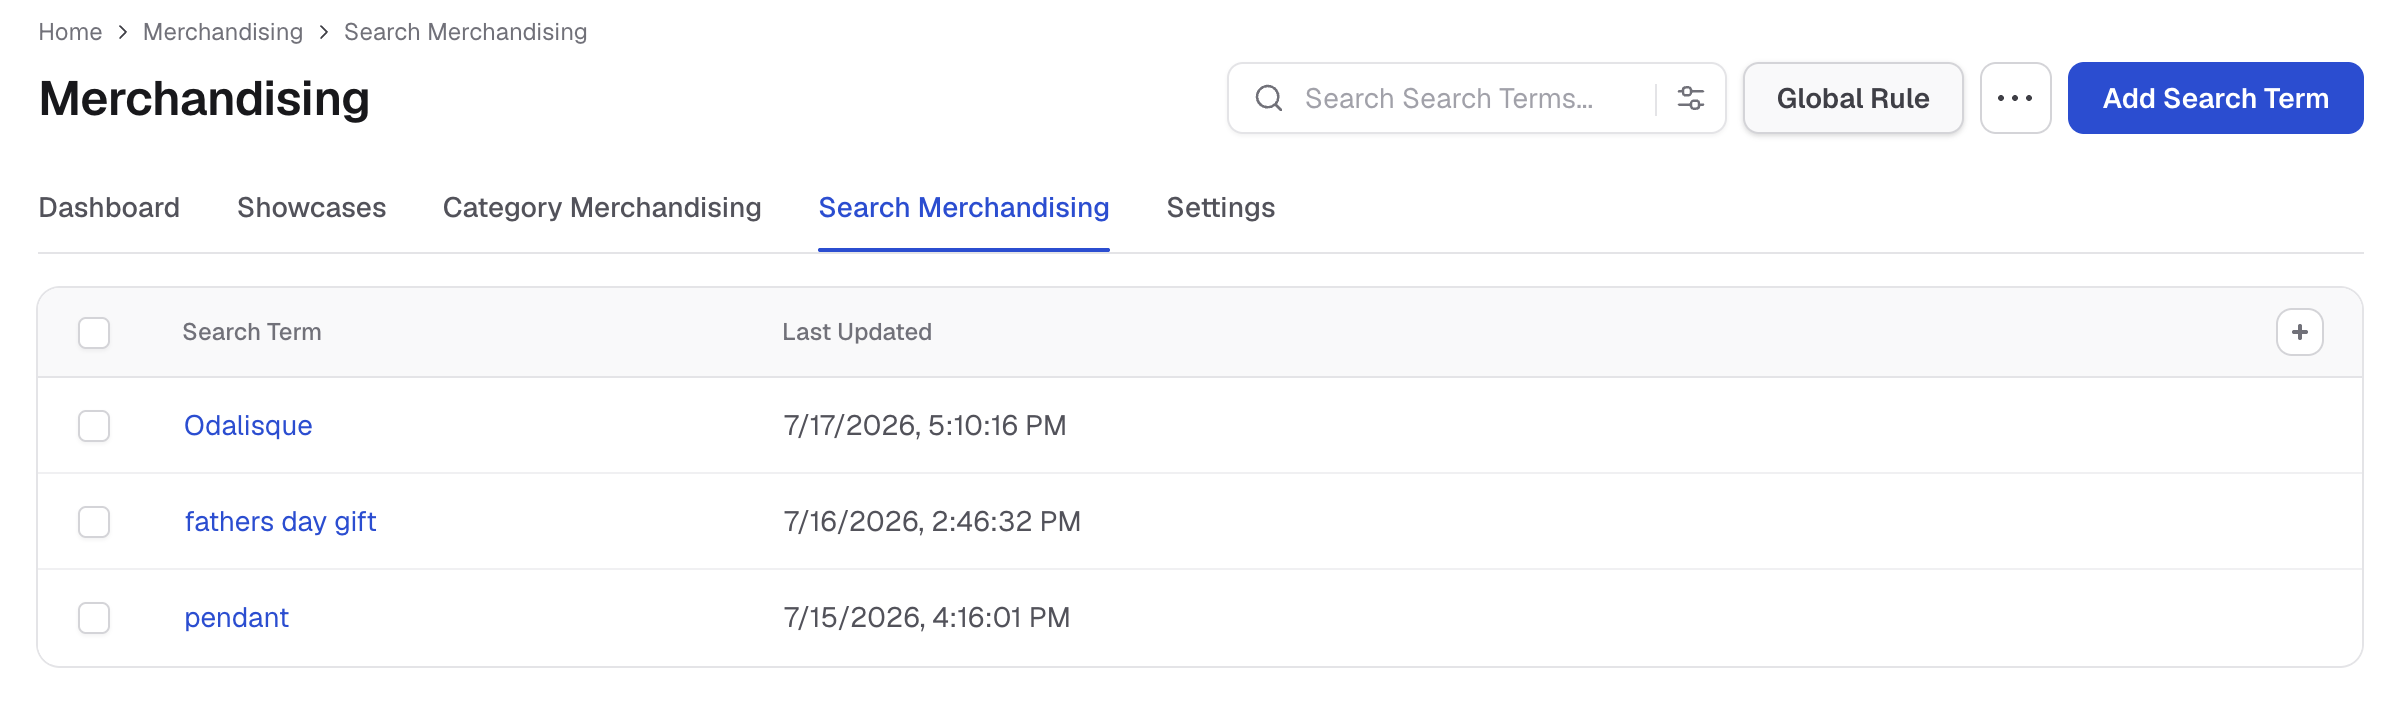Open the Category Merchandising tab
The width and height of the screenshot is (2400, 712).
point(602,208)
